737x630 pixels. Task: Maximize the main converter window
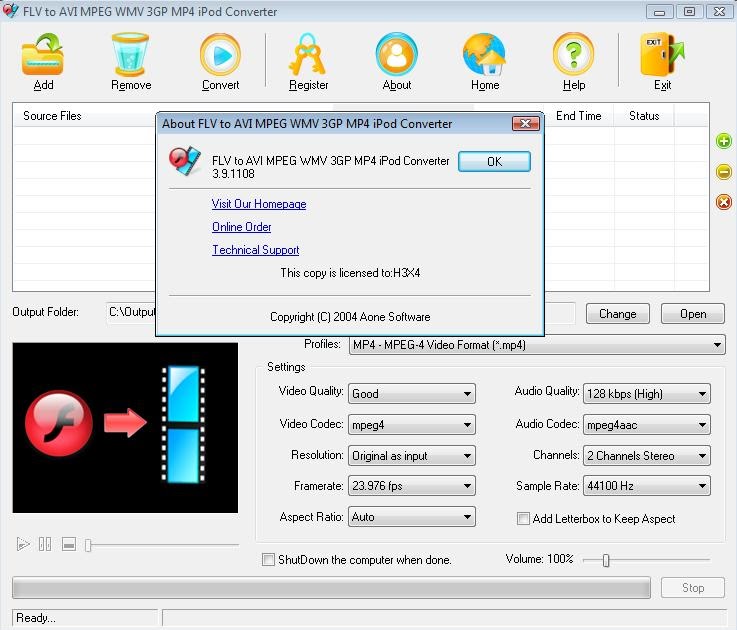(x=690, y=11)
